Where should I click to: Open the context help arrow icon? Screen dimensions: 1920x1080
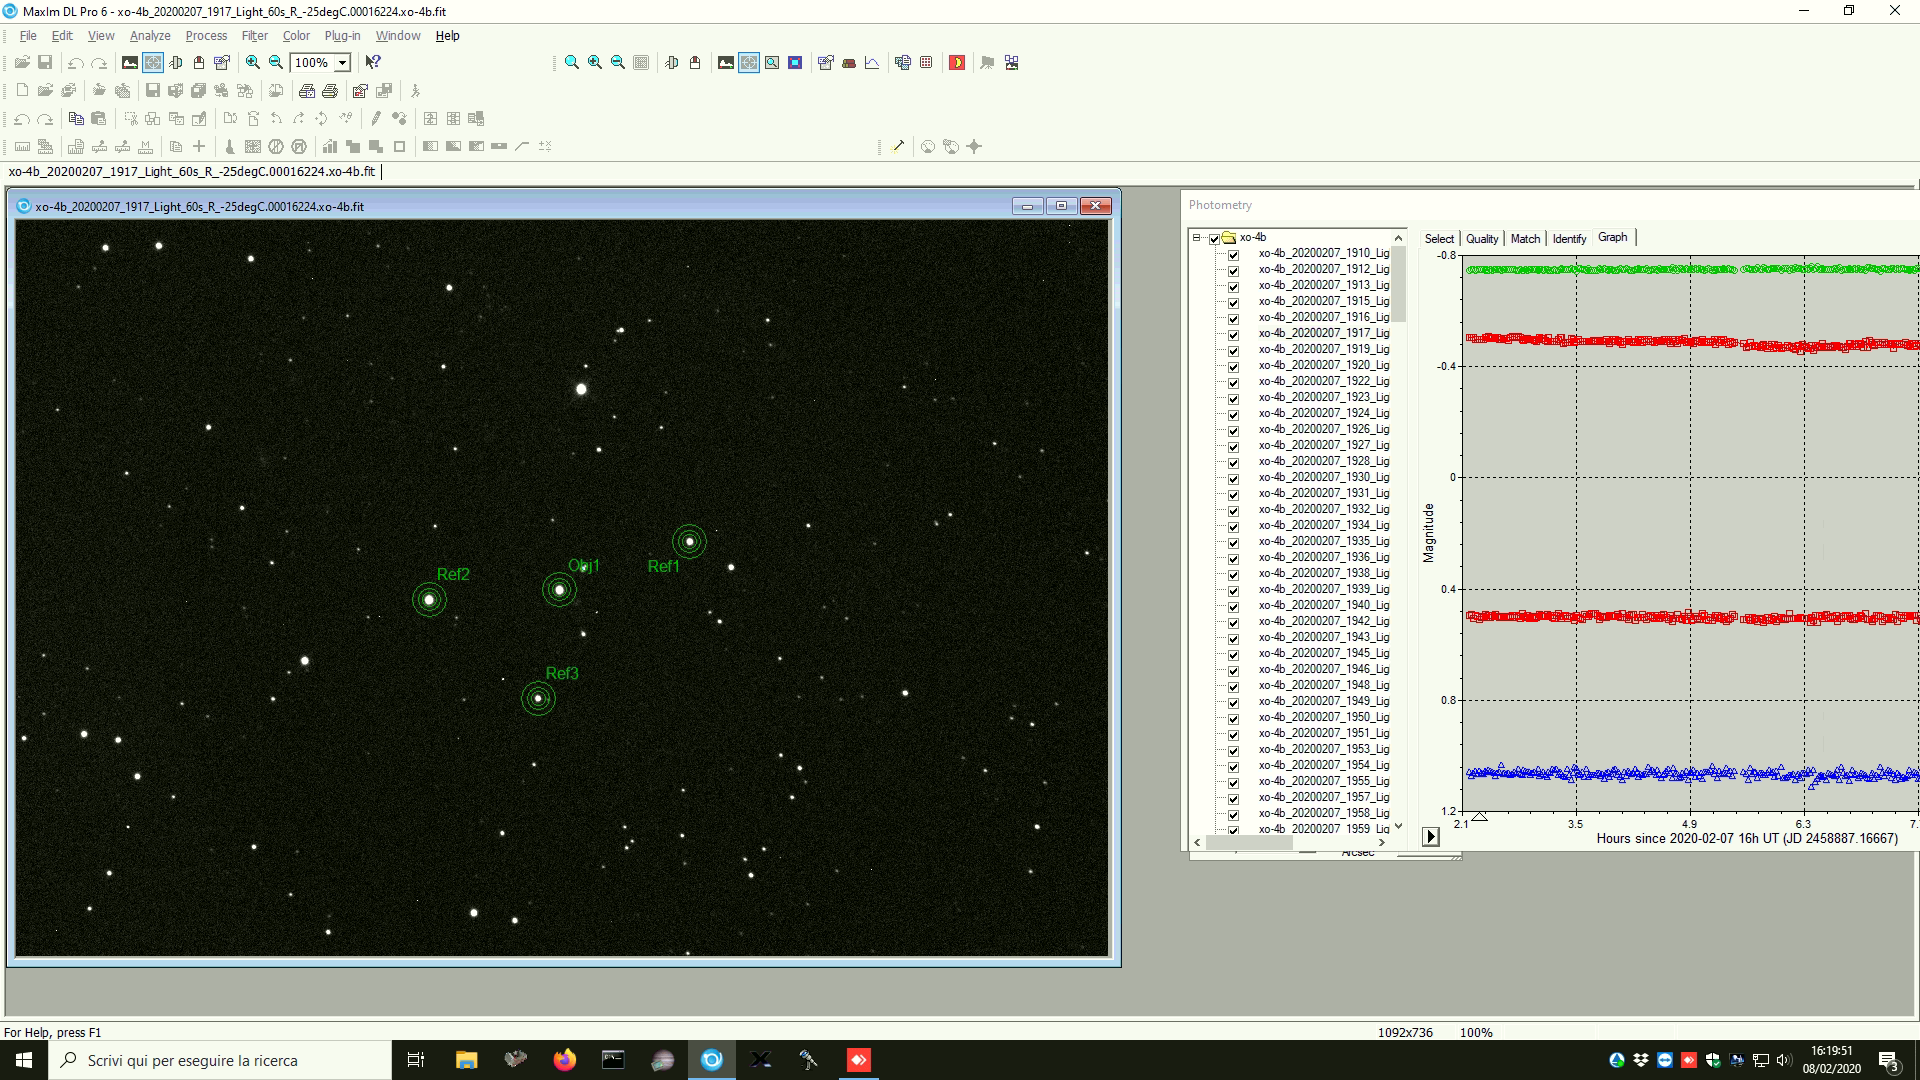click(x=372, y=62)
